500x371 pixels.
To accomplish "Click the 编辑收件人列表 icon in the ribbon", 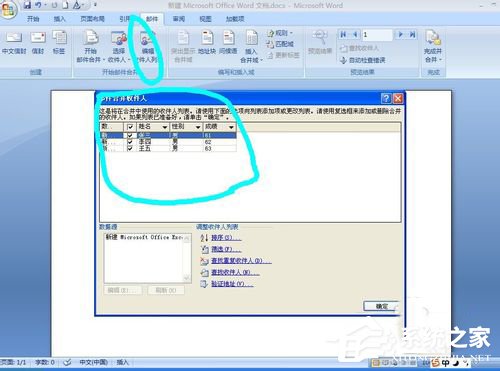I will pos(148,38).
